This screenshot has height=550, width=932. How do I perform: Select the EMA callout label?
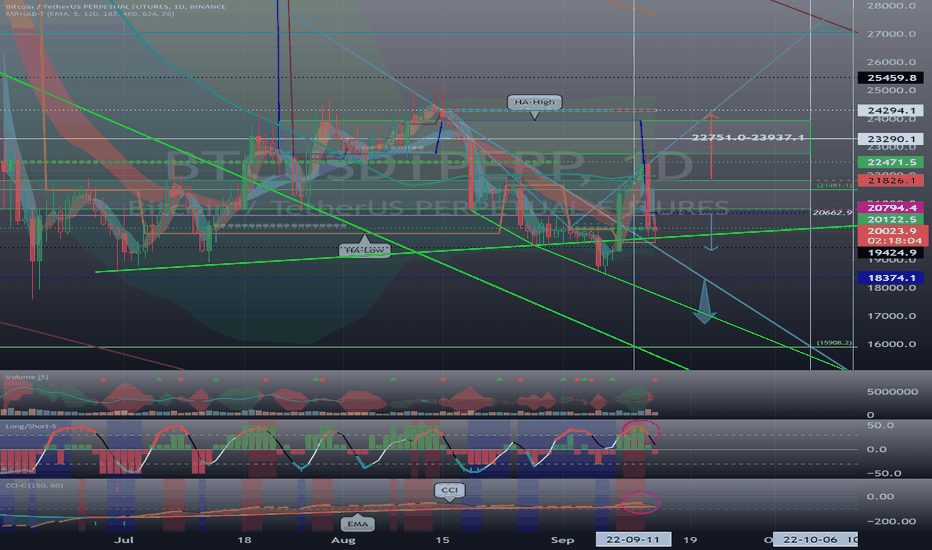[358, 524]
